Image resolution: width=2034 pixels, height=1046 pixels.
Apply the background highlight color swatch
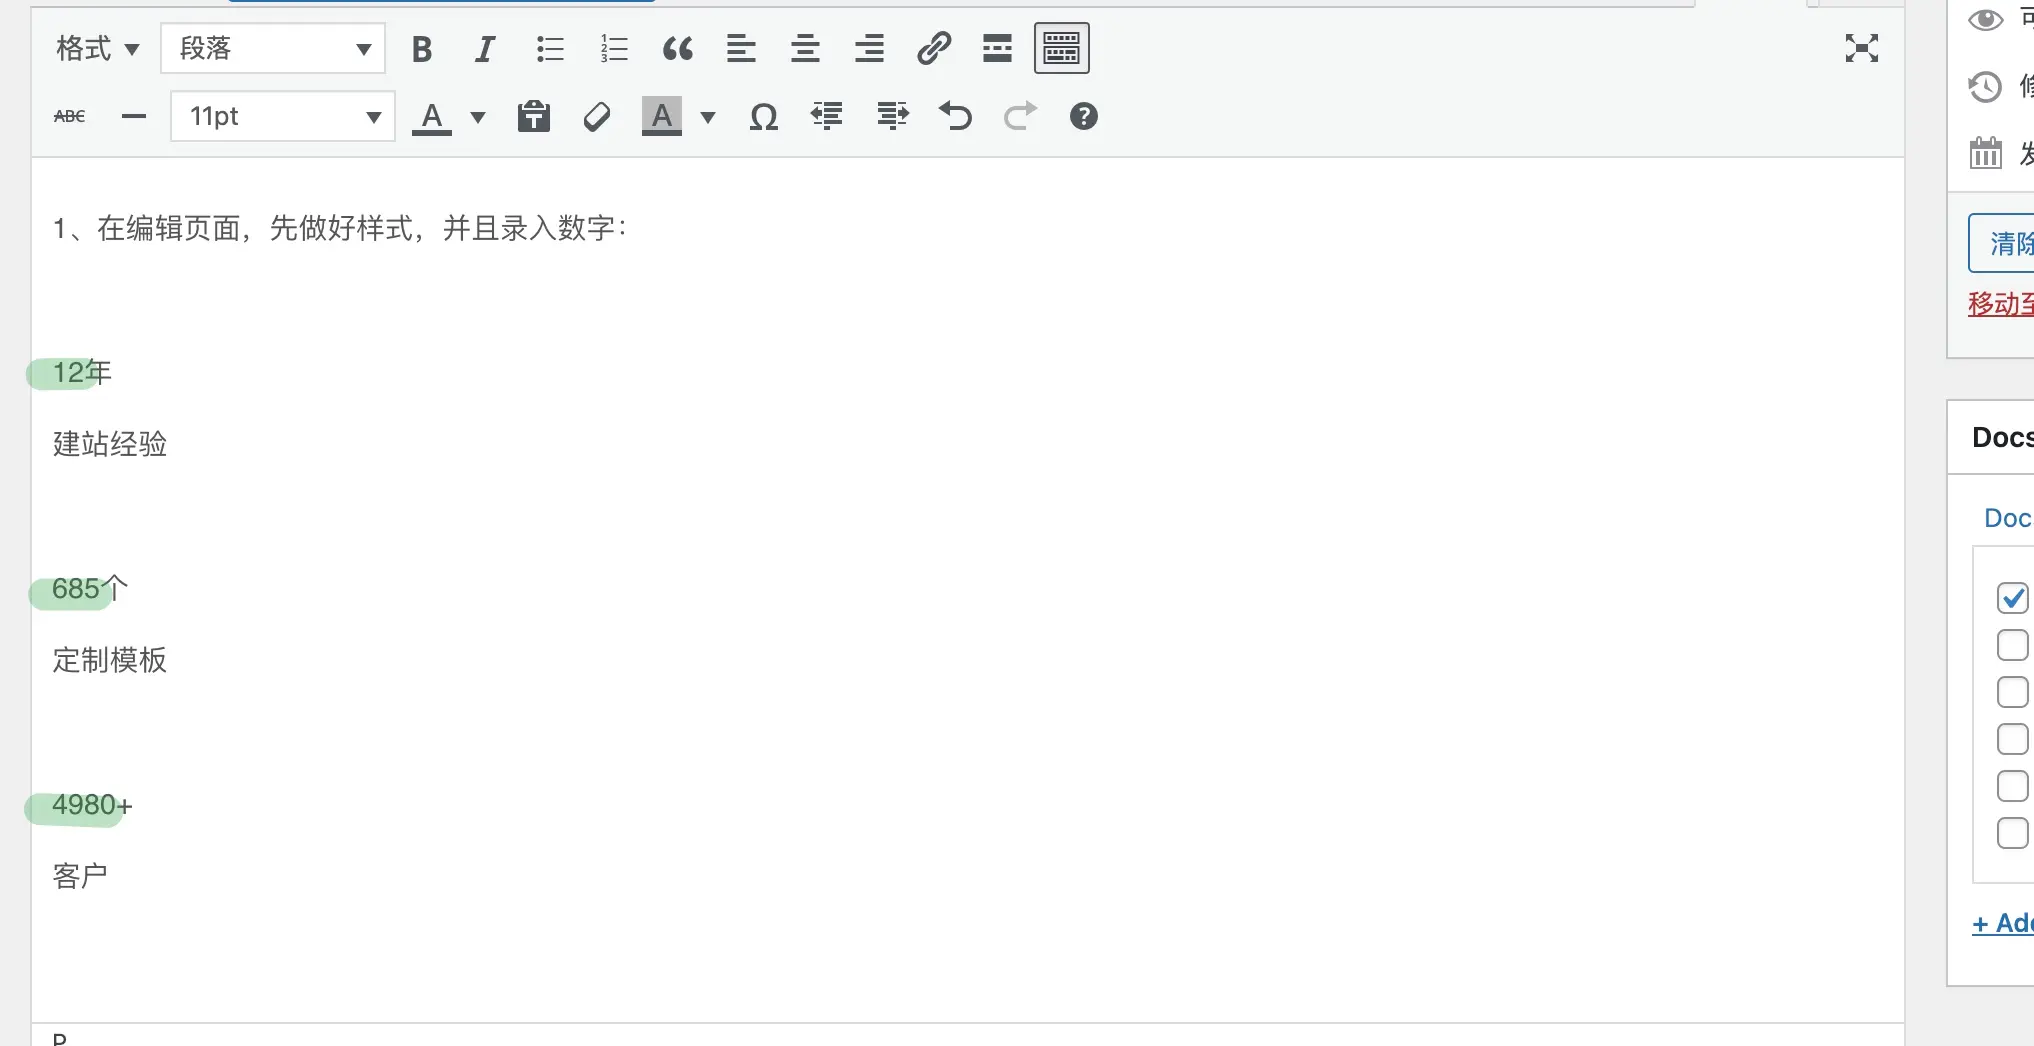coord(661,117)
